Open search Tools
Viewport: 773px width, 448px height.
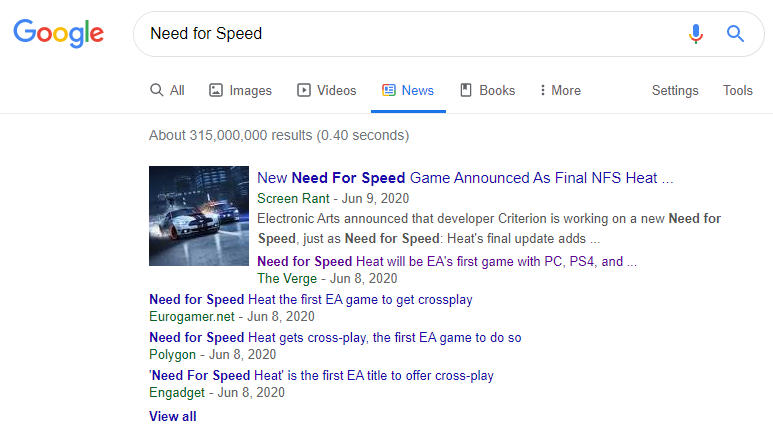click(738, 90)
